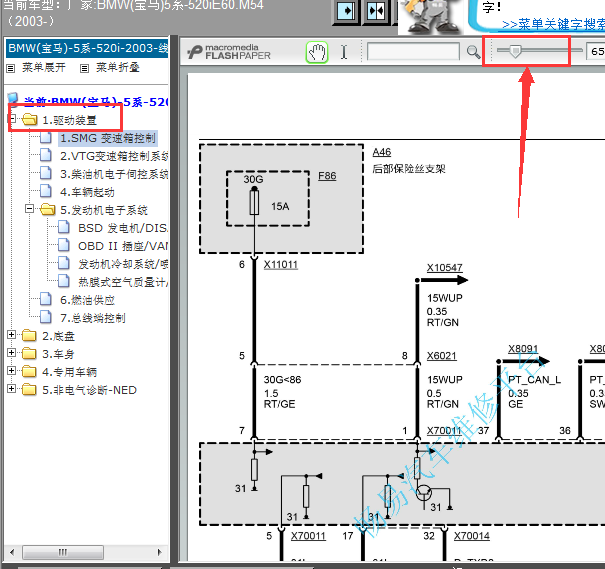Select the text selection cursor tool
The width and height of the screenshot is (605, 569).
(x=343, y=52)
